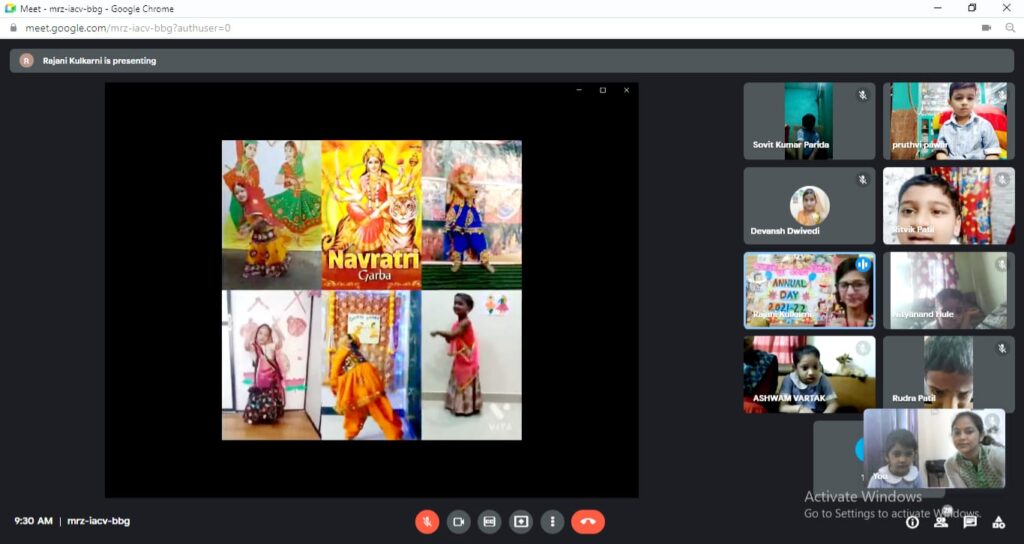Click 'Rajani Kulkarni is presenting' banner text
The image size is (1024, 544).
pyautogui.click(x=99, y=61)
